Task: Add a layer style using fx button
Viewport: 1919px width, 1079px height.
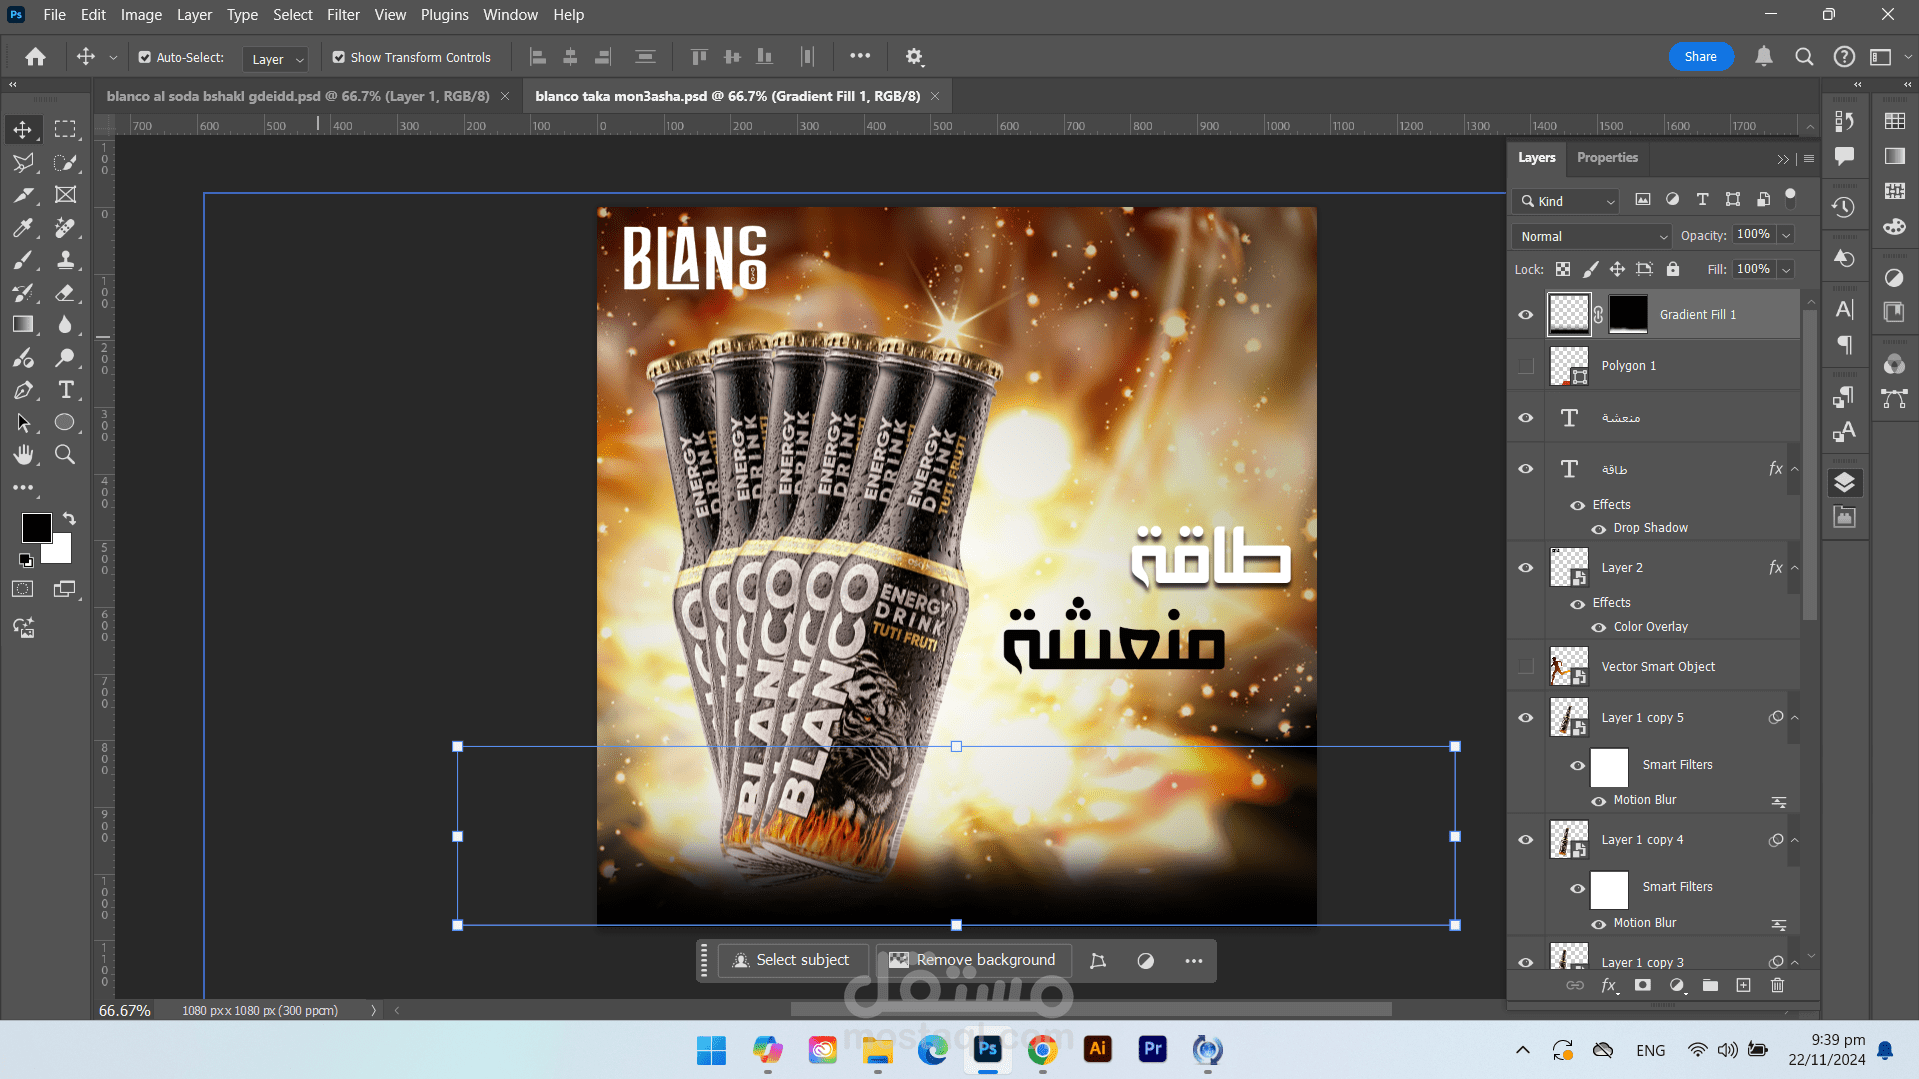Action: pyautogui.click(x=1609, y=986)
